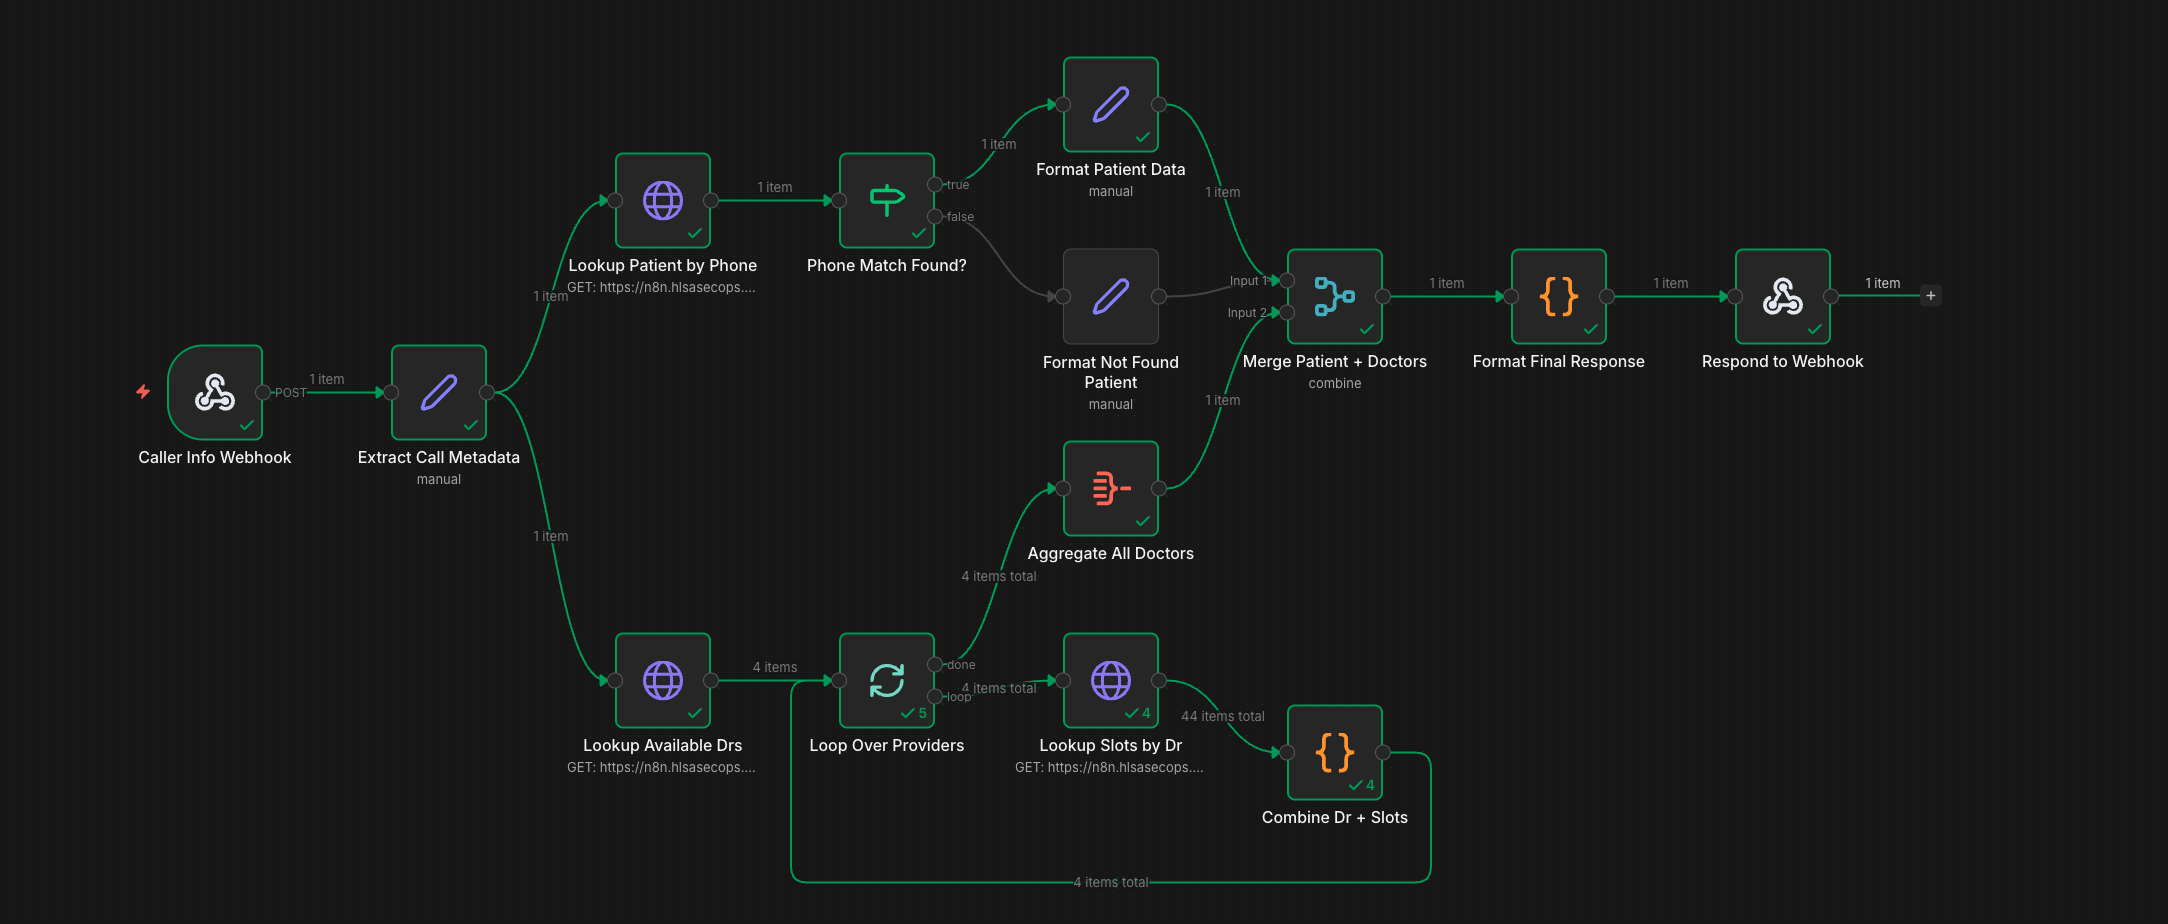Open the Loop Over Providers node
2168x924 pixels.
click(886, 680)
